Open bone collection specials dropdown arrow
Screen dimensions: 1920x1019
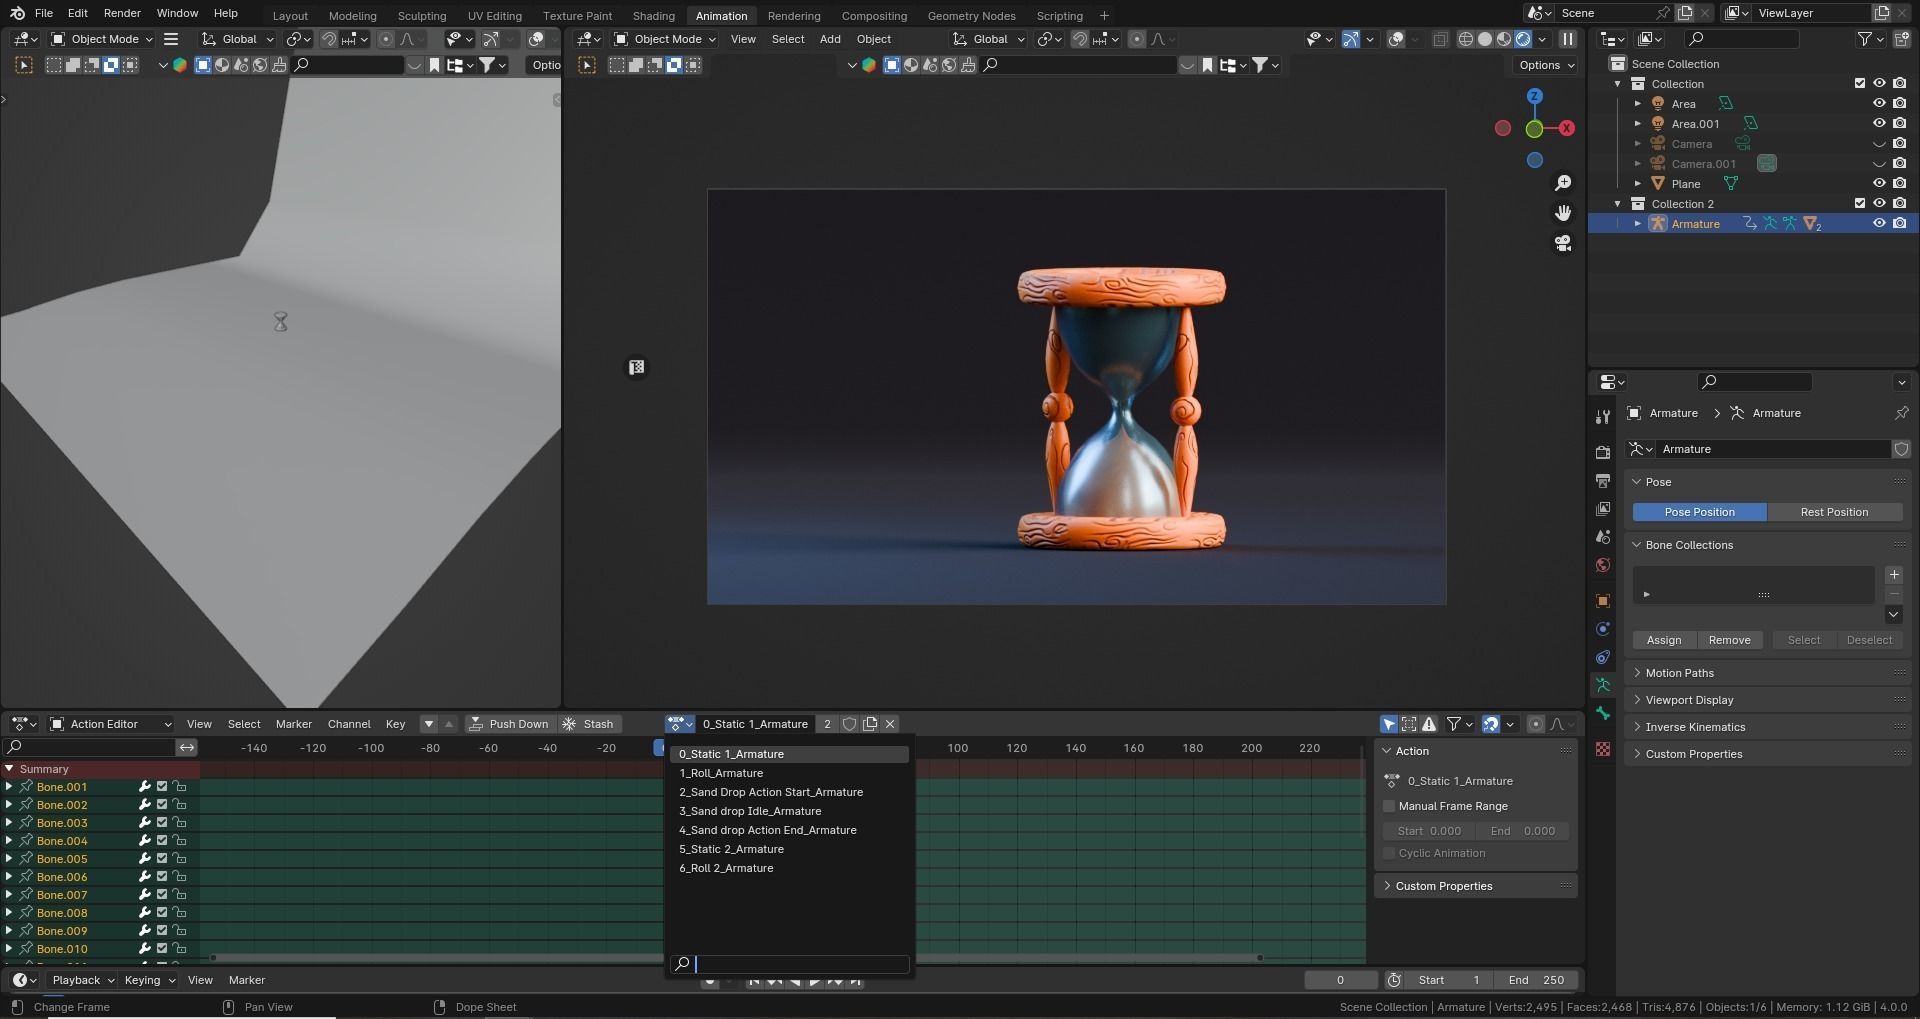(1894, 614)
